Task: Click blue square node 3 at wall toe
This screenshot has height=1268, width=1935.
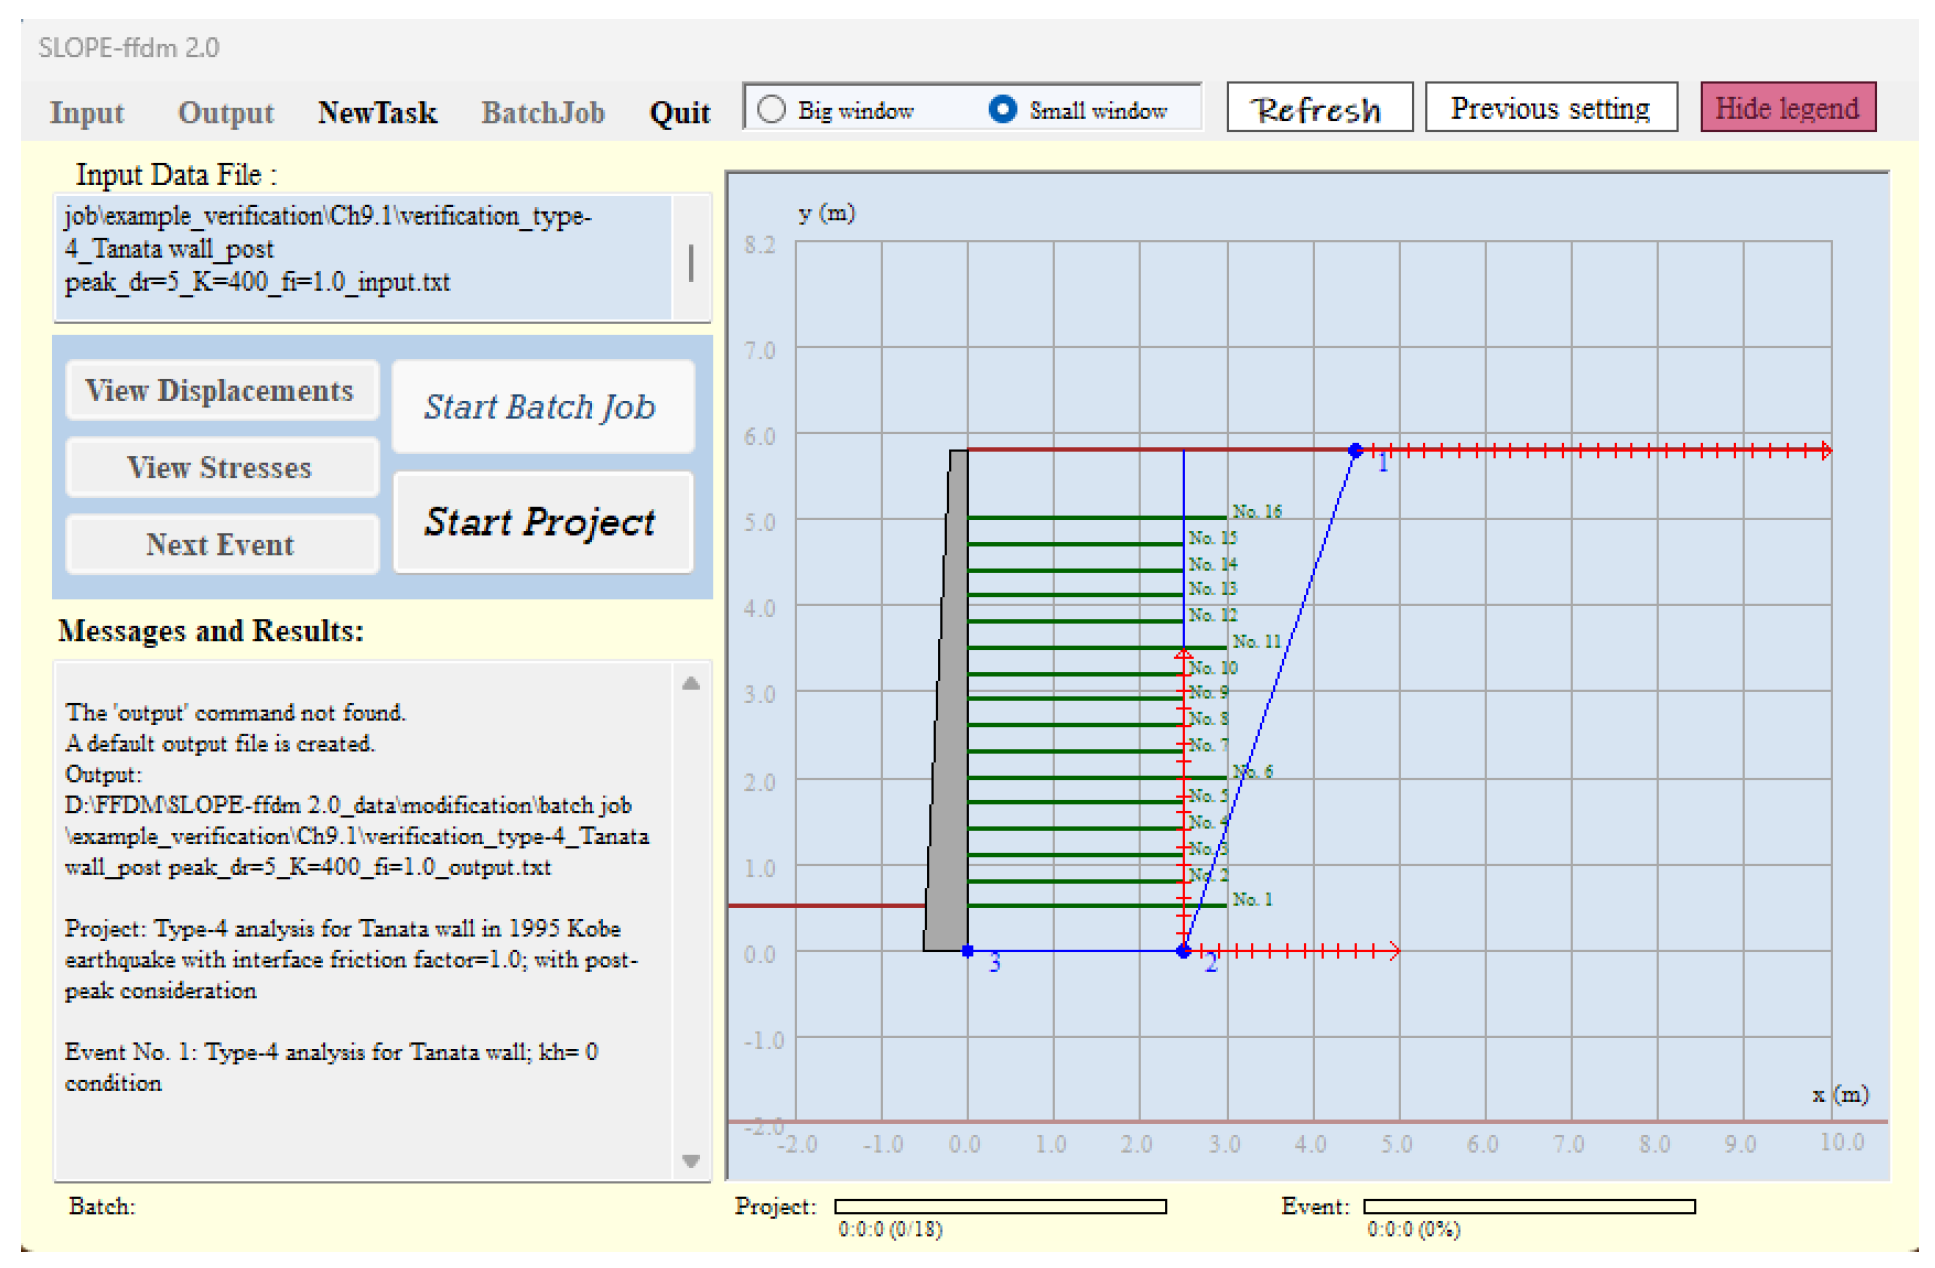Action: point(967,951)
